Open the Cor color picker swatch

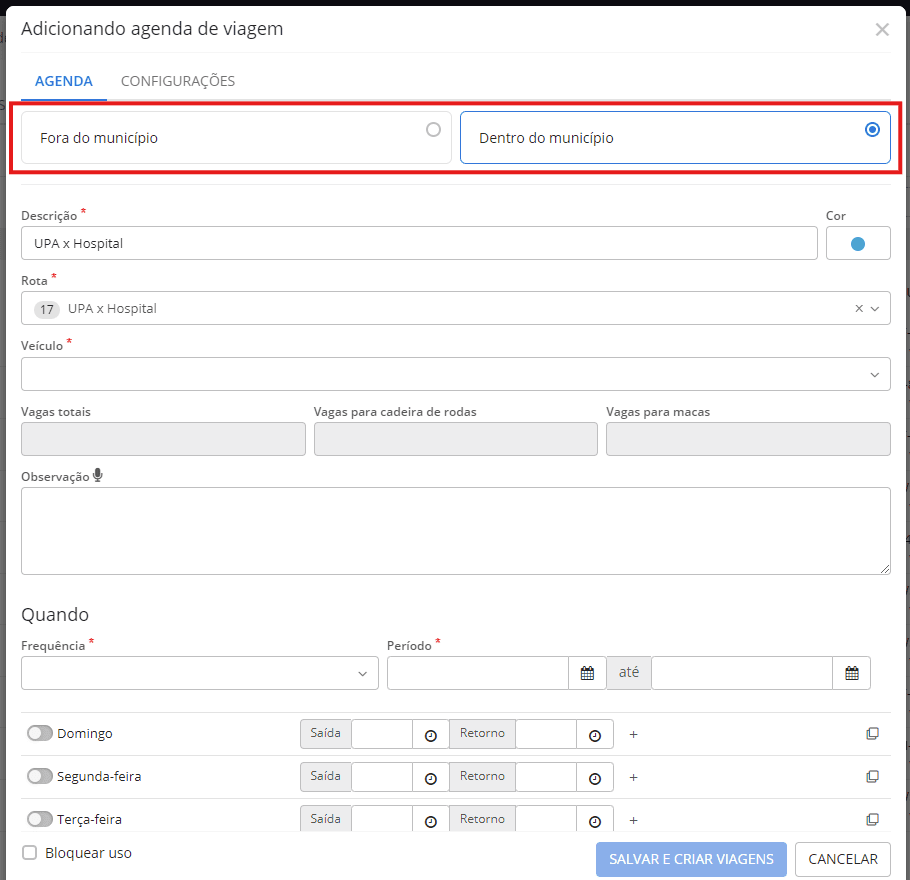click(x=858, y=243)
